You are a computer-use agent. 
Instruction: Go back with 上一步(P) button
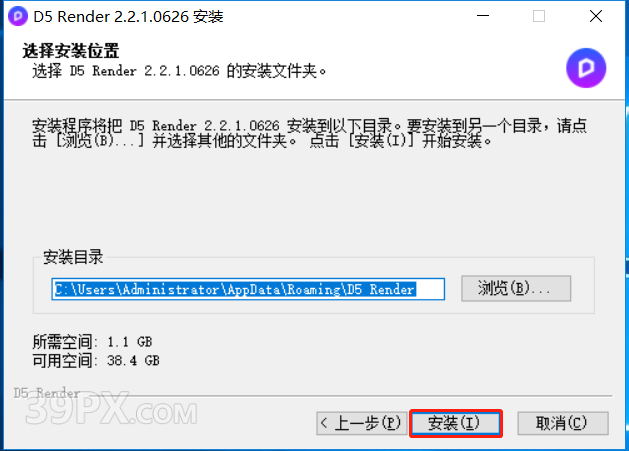tap(361, 423)
